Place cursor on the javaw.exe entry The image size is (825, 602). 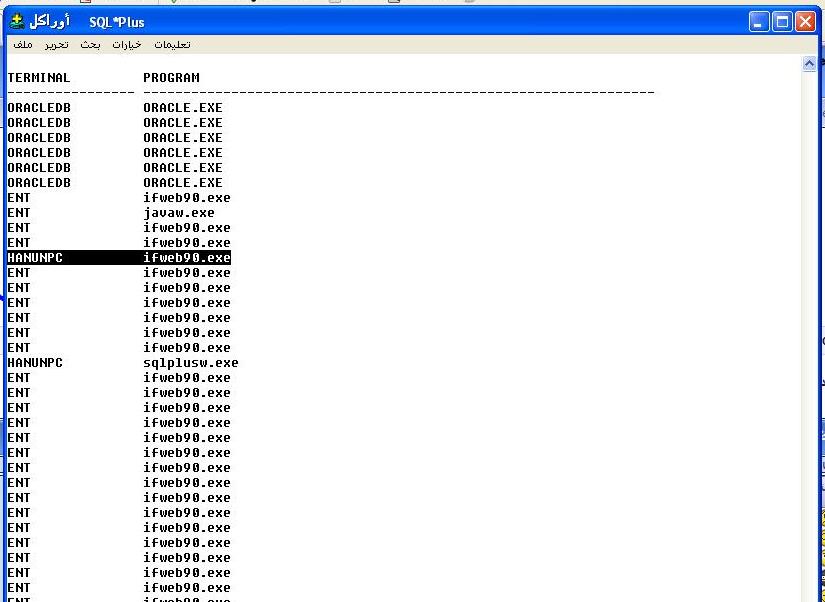(x=178, y=213)
